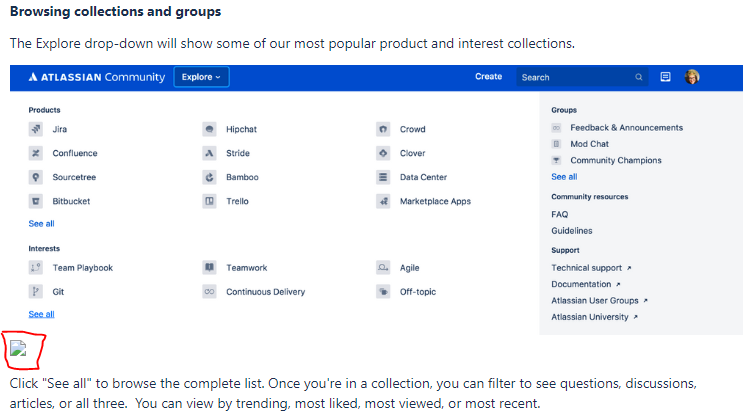The height and width of the screenshot is (417, 749).
Task: Open the Documentation external link
Action: pyautogui.click(x=586, y=284)
